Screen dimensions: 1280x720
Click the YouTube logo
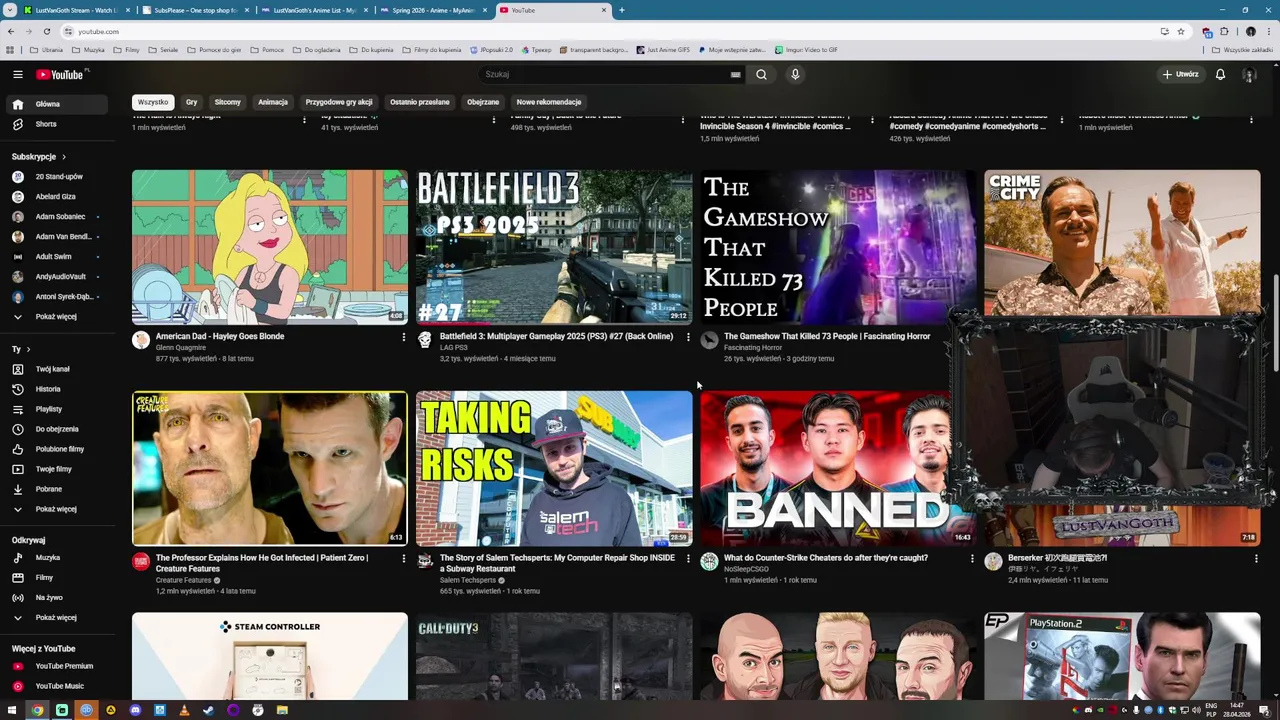point(62,74)
